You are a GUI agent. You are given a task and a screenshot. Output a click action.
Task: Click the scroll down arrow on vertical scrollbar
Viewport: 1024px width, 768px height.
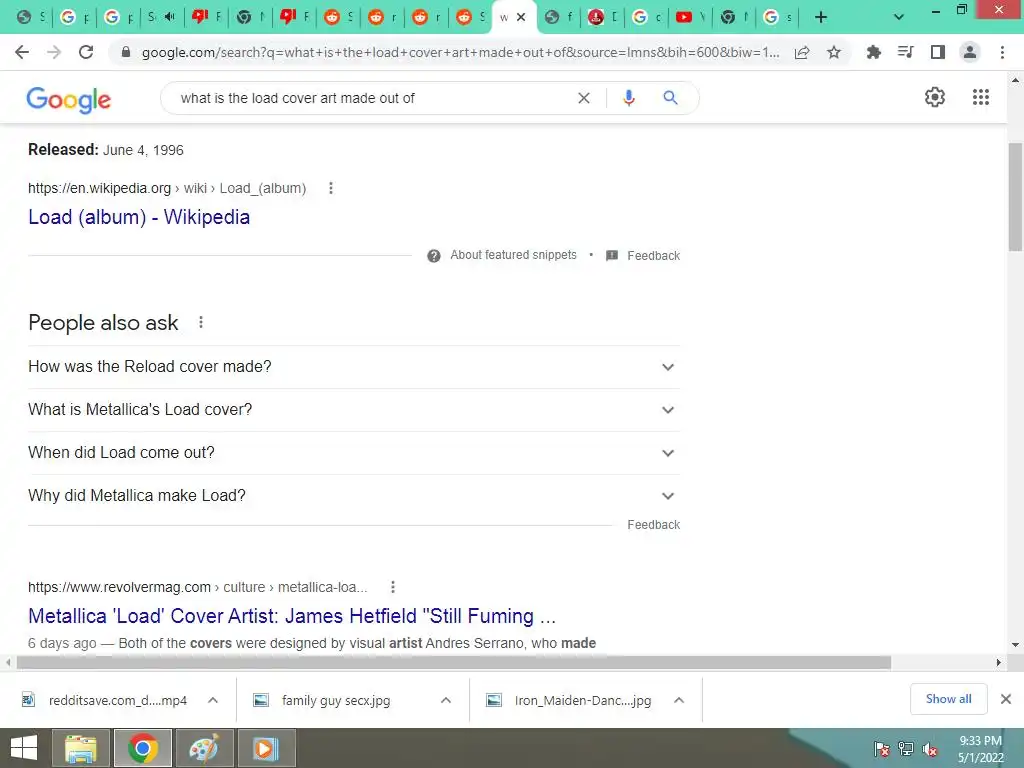pos(1015,645)
